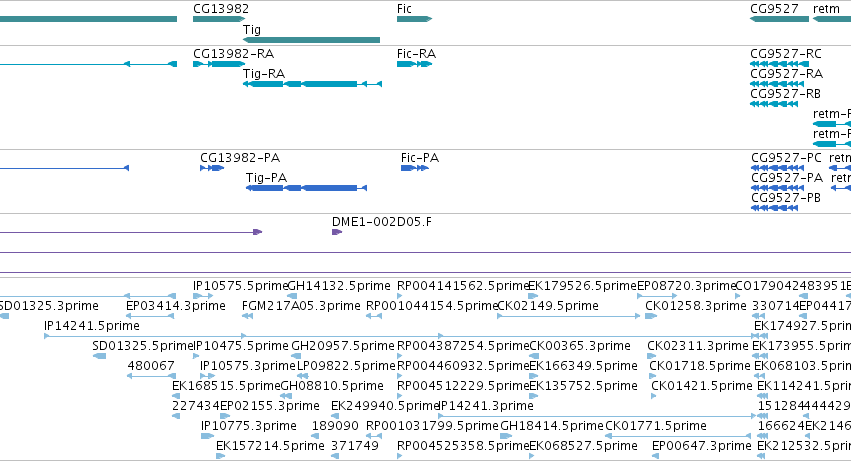Click EST RP001044154.5prime
This screenshot has width=851, height=461.
tap(432, 306)
